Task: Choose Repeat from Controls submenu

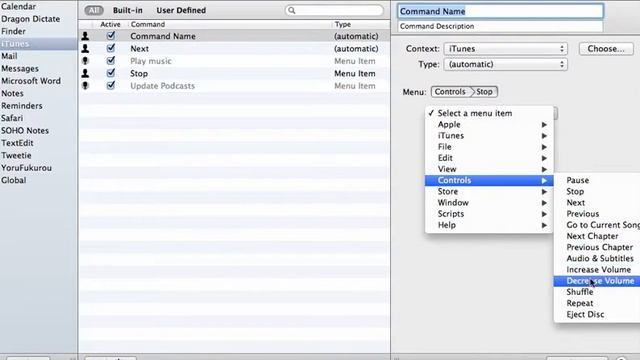Action: (597, 303)
